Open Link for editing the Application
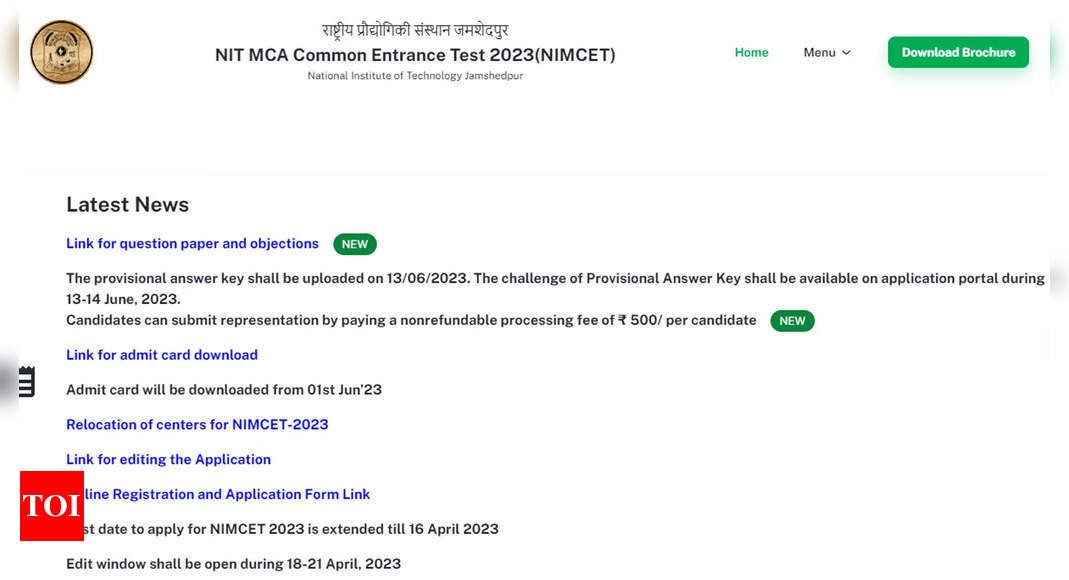Image resolution: width=1069 pixels, height=580 pixels. tap(168, 459)
